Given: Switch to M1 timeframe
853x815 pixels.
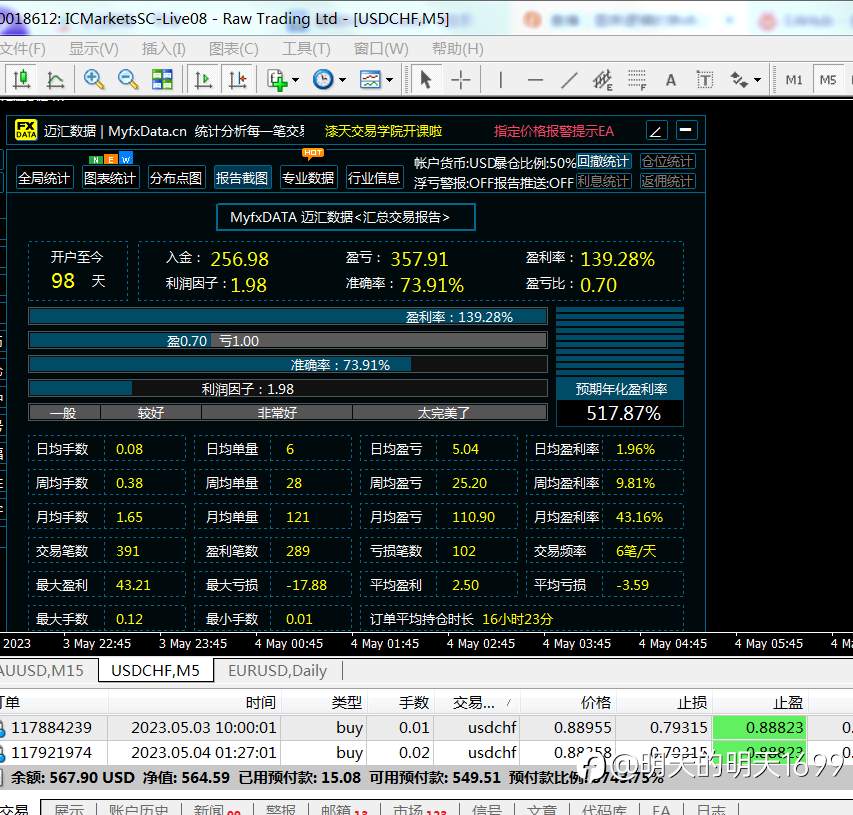Looking at the screenshot, I should [x=794, y=80].
